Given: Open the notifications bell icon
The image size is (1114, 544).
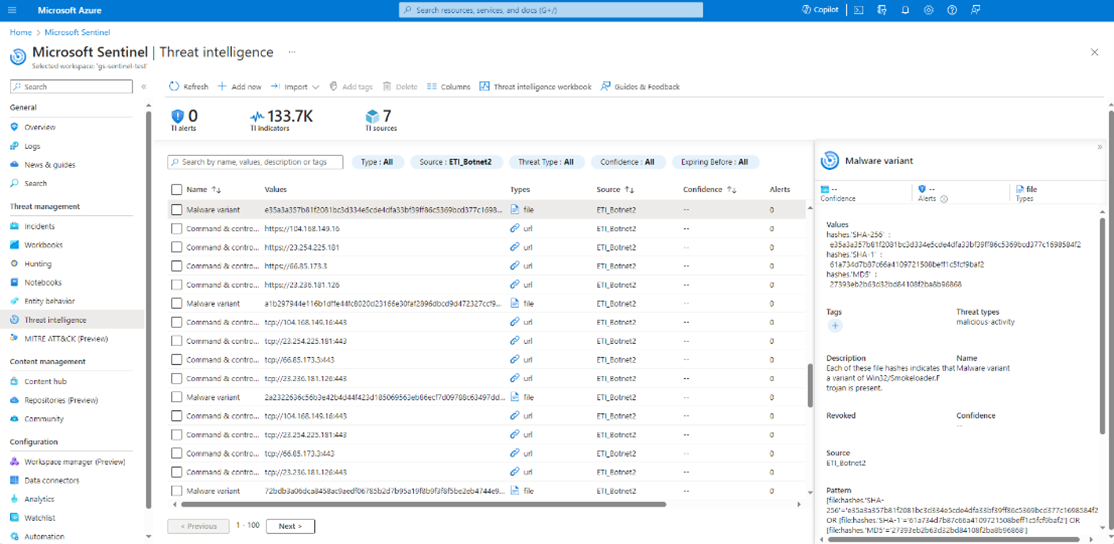Looking at the screenshot, I should pyautogui.click(x=905, y=10).
